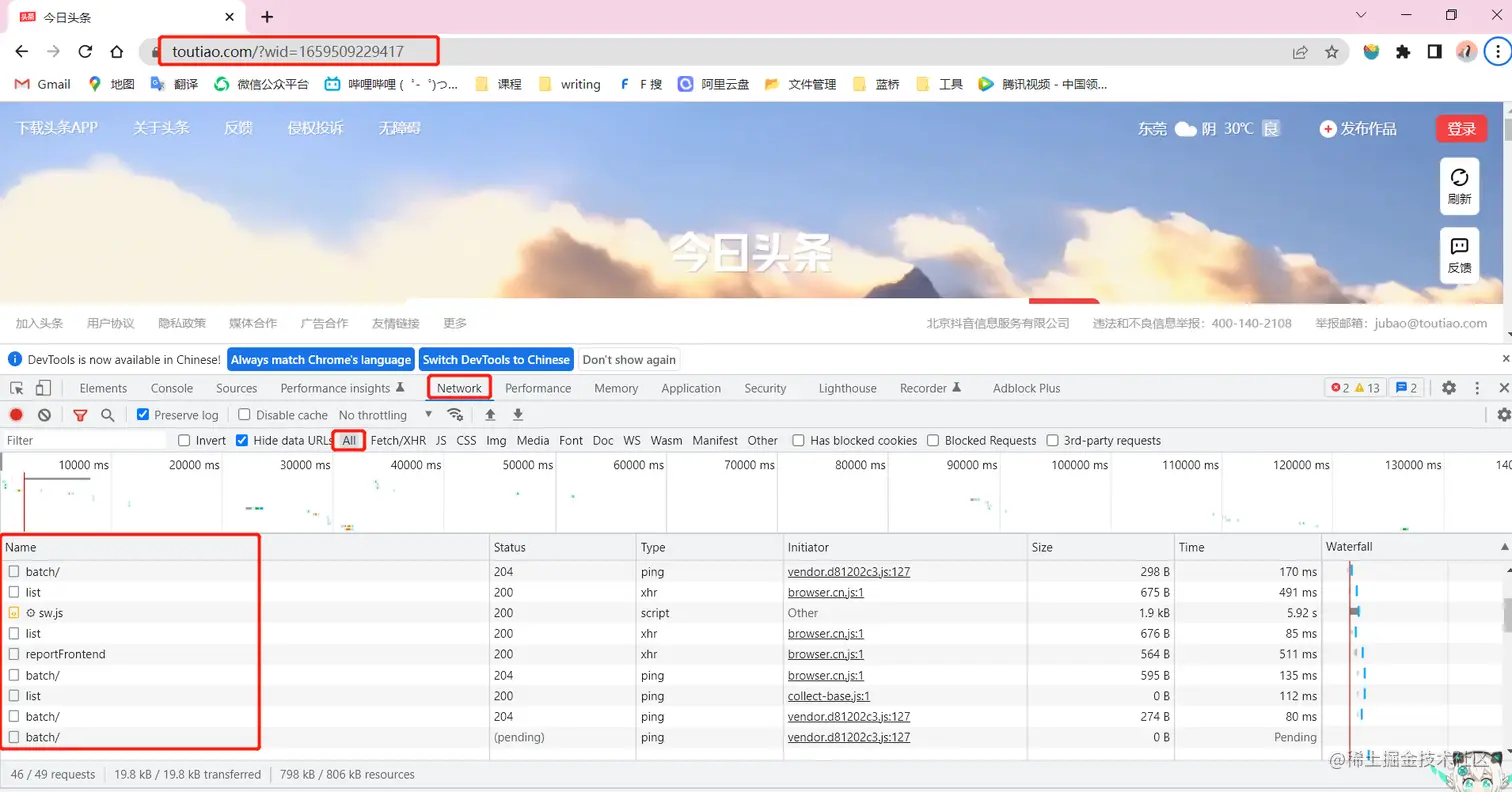The width and height of the screenshot is (1512, 792).
Task: Clear the network log
Action: (44, 415)
